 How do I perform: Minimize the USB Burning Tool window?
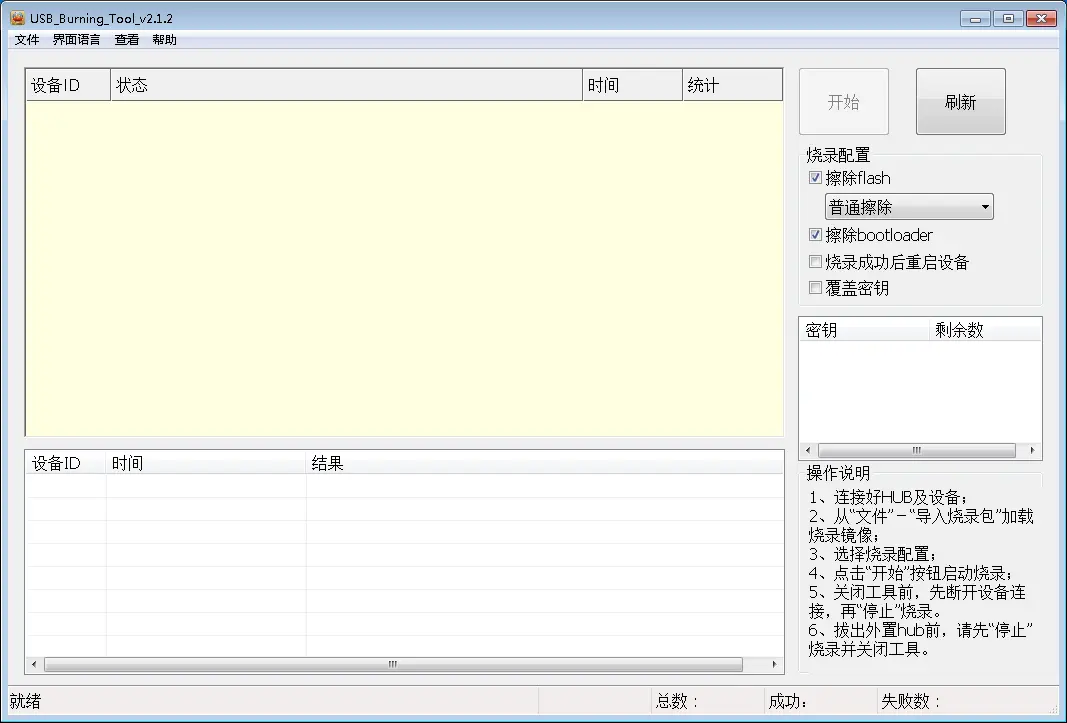click(975, 18)
